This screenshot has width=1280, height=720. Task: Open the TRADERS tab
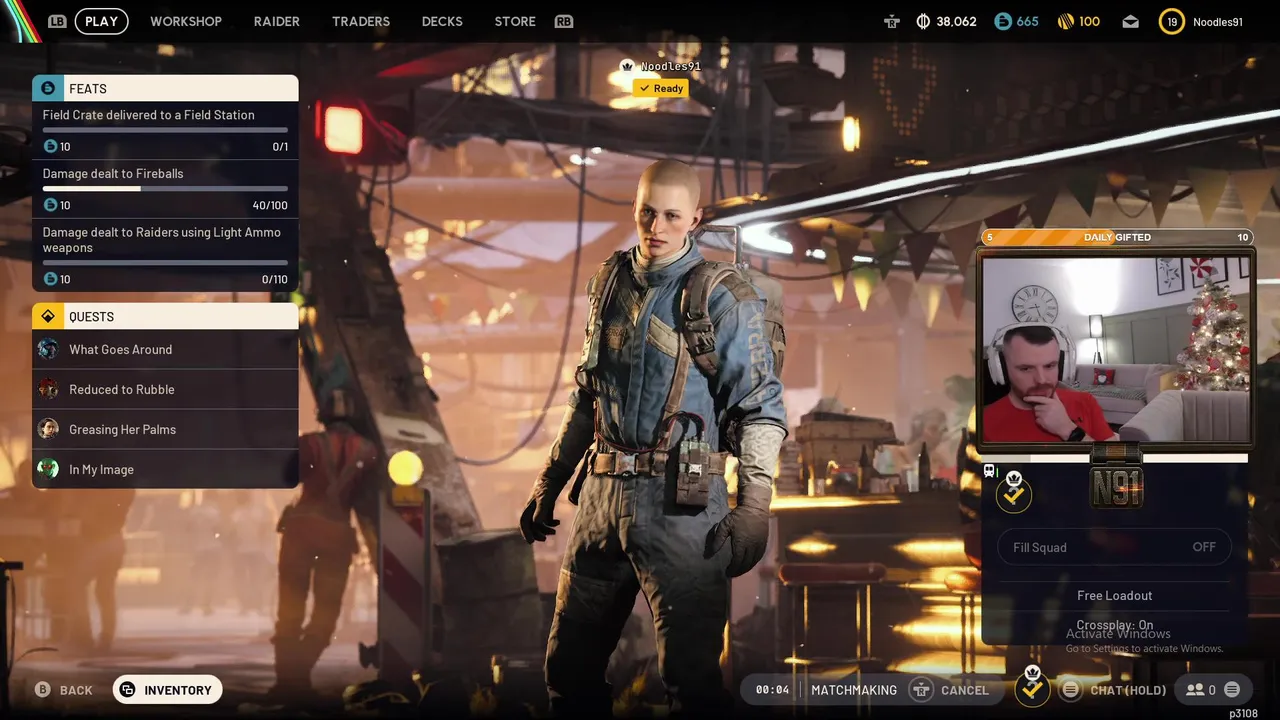click(x=361, y=21)
